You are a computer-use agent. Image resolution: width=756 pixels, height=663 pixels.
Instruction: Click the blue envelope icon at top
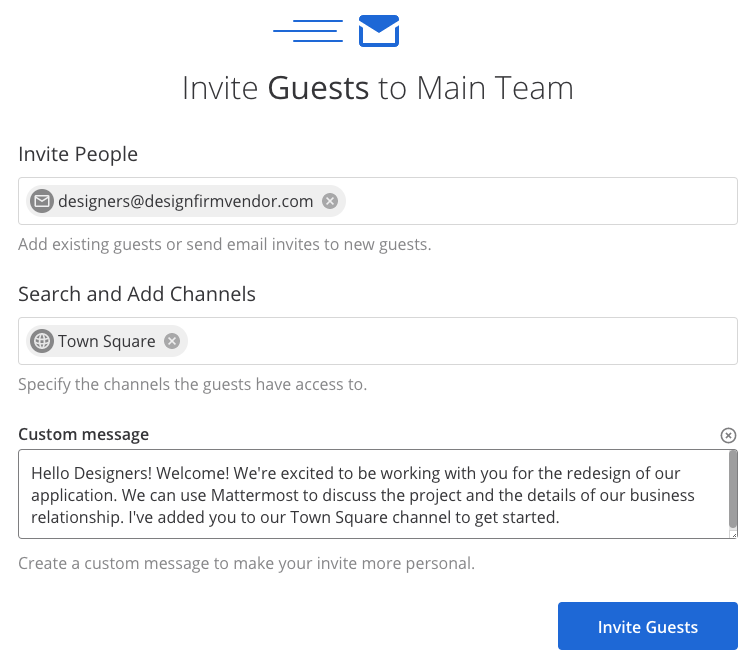coord(379,31)
